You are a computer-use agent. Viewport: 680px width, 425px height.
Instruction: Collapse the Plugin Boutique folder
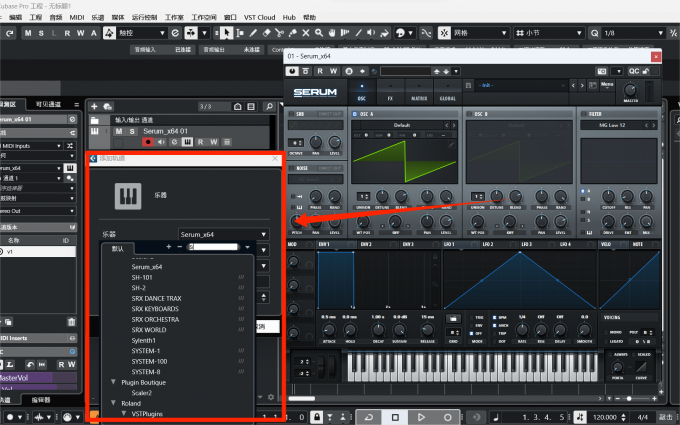[113, 382]
